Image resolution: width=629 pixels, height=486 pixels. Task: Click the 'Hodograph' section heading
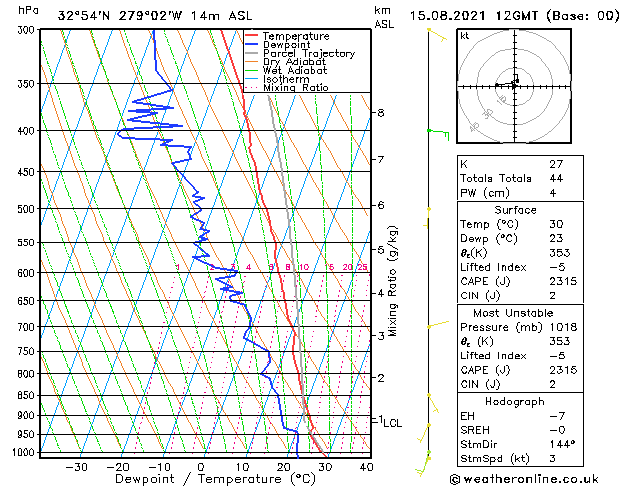(x=515, y=402)
